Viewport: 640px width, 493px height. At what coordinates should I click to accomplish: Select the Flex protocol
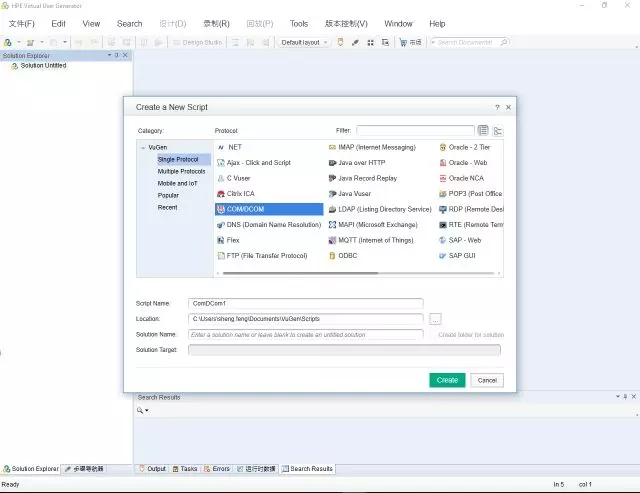point(228,240)
